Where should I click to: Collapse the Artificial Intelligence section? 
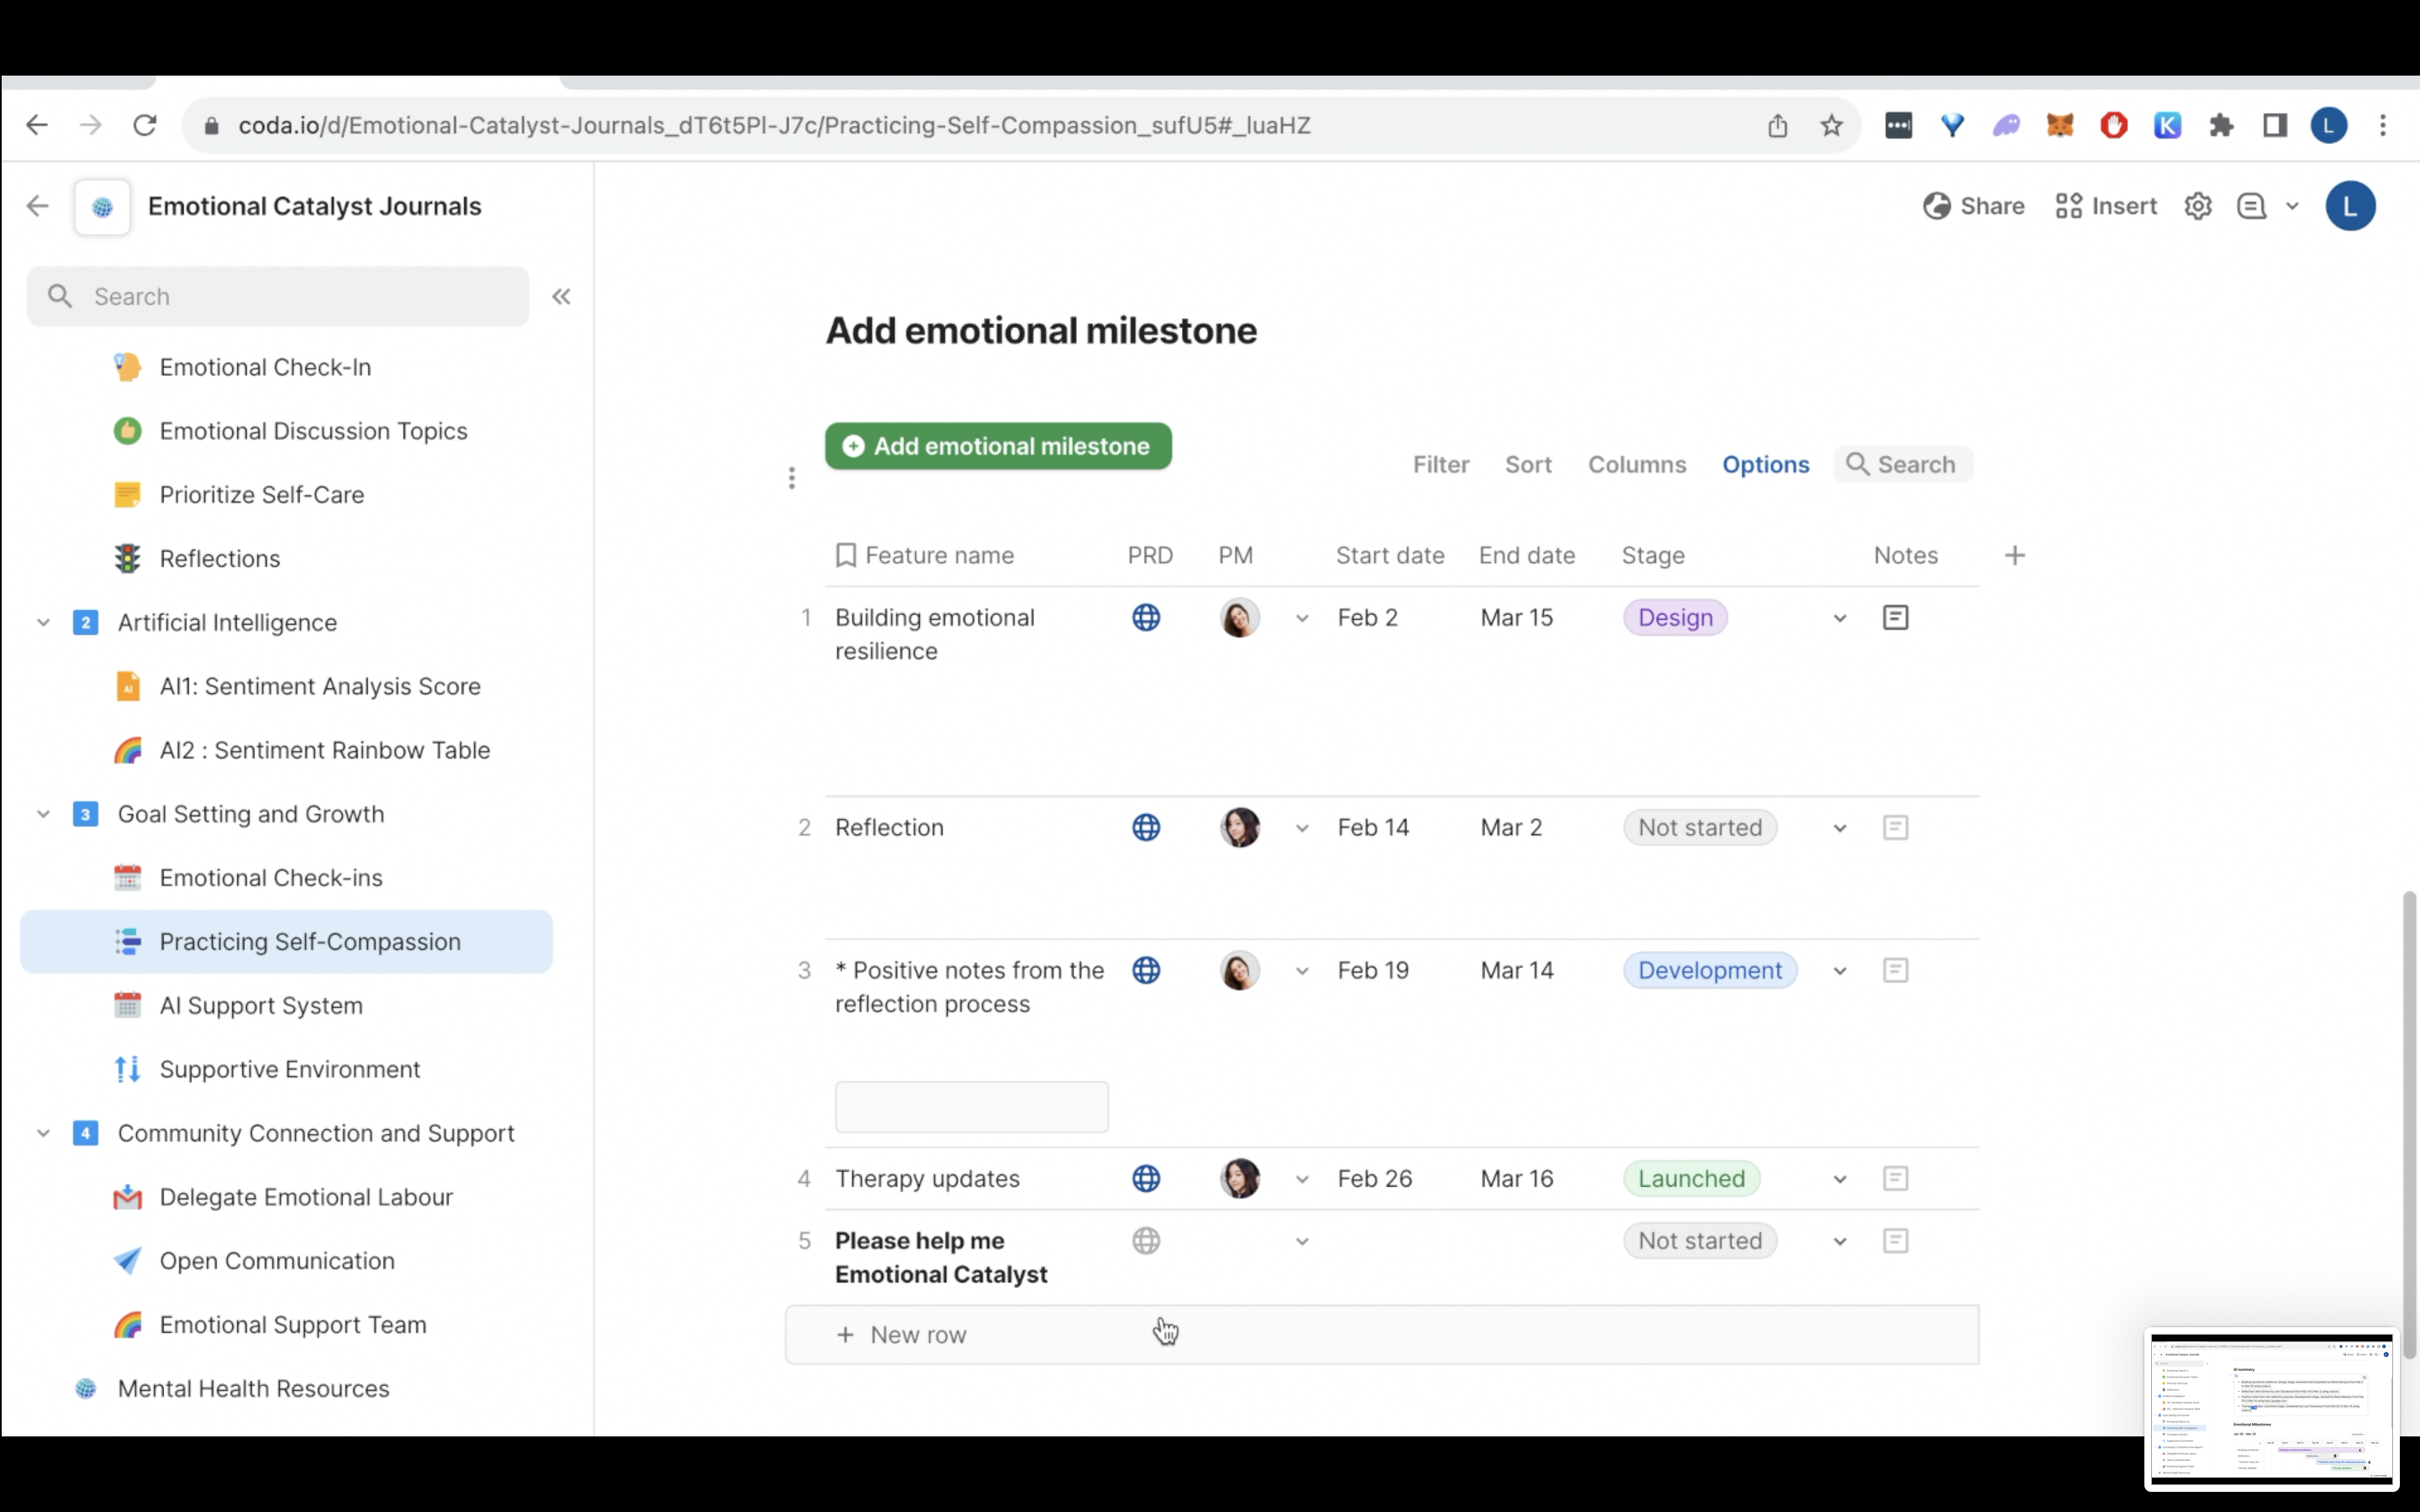[43, 623]
